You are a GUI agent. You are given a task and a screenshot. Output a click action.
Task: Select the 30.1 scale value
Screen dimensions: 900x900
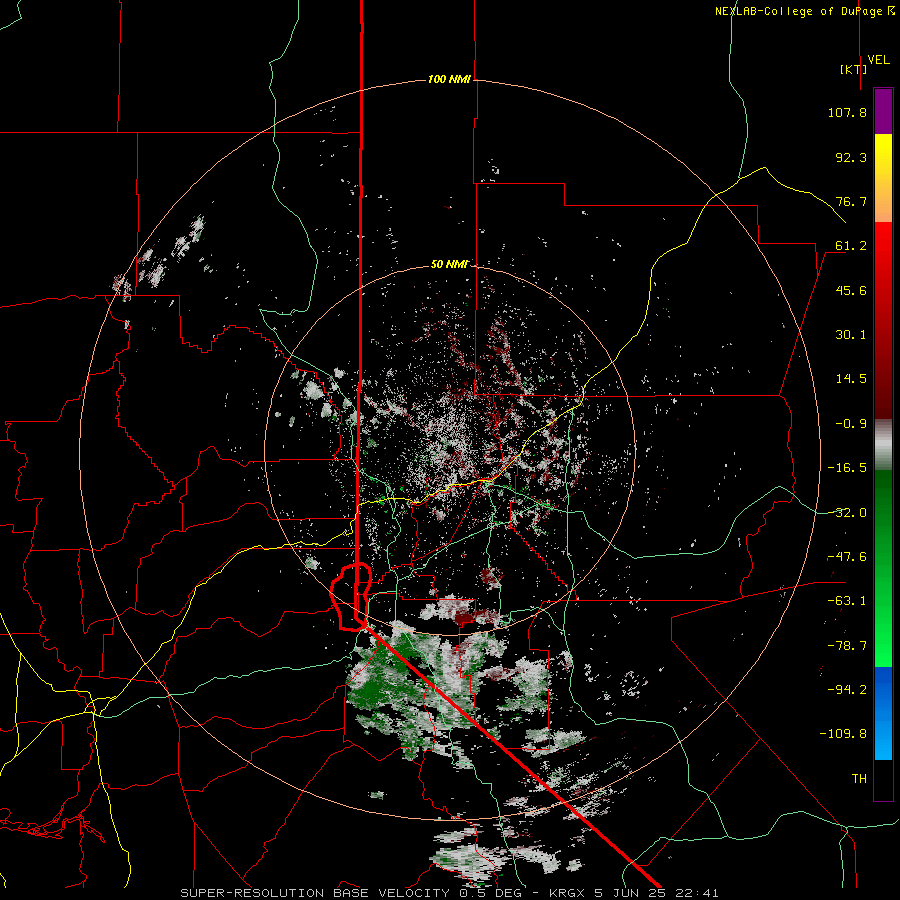tap(851, 335)
